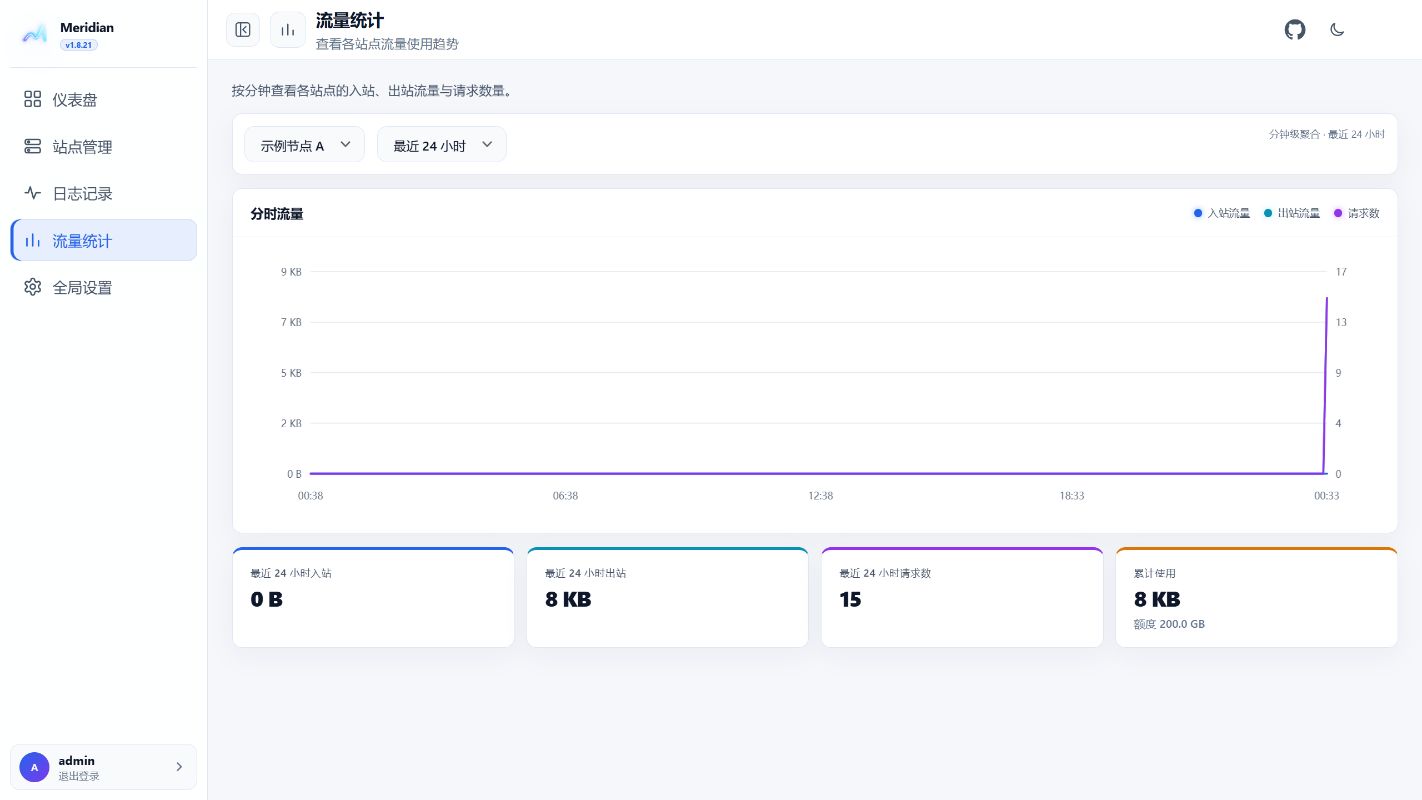Click the Meridian logo icon
1422x800 pixels.
(34, 34)
